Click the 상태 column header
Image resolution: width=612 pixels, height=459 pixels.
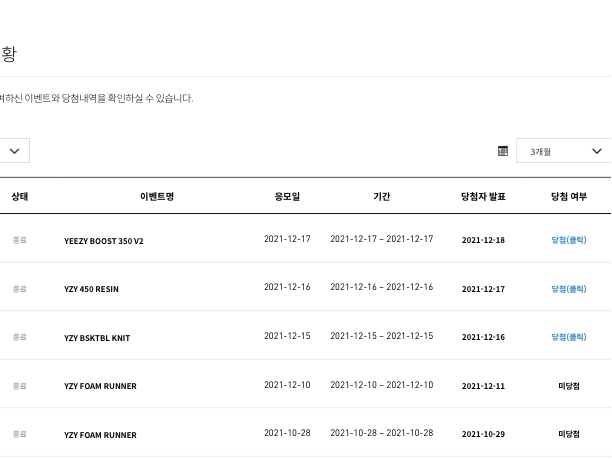click(x=20, y=196)
